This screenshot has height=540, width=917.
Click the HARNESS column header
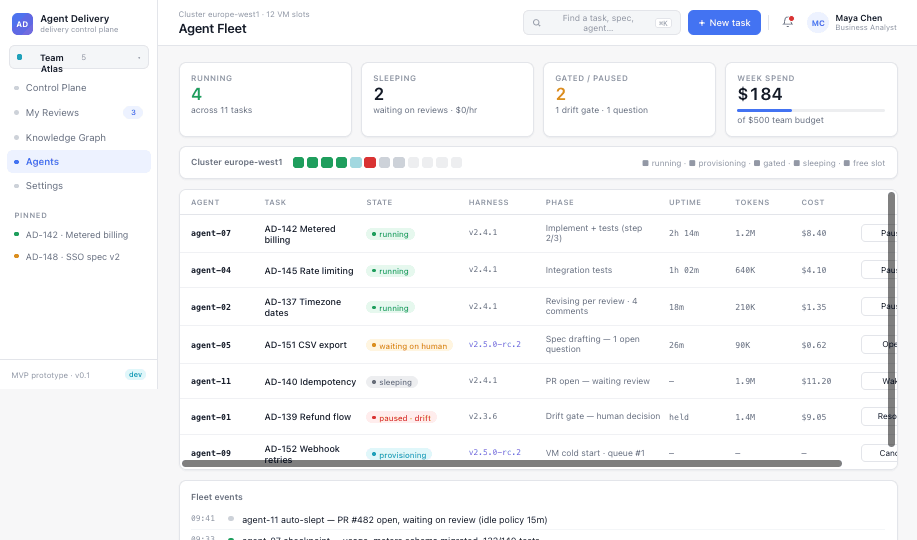click(488, 202)
